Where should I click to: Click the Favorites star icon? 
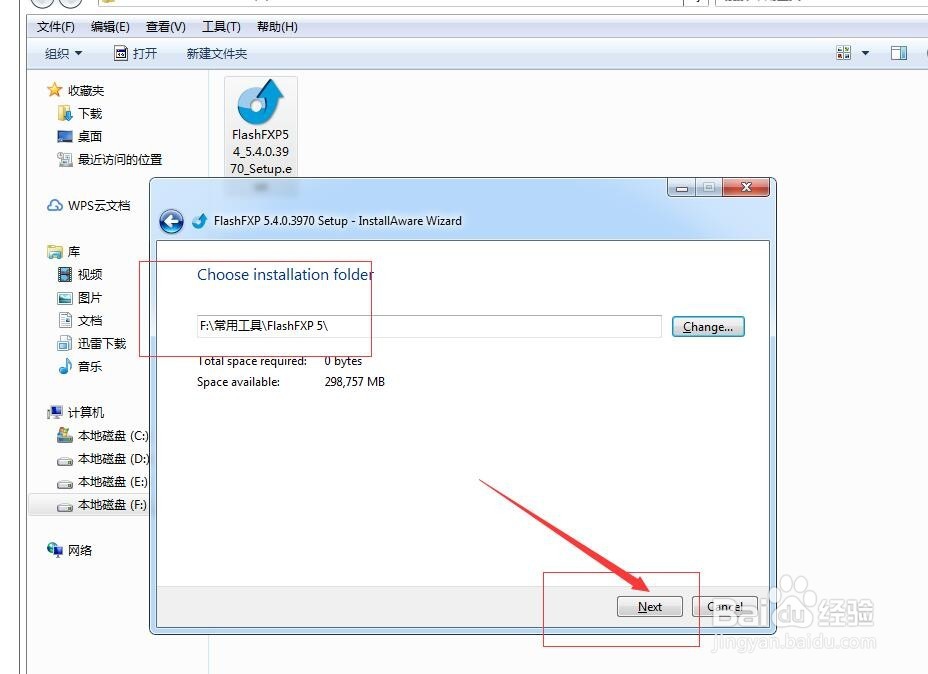pyautogui.click(x=54, y=90)
